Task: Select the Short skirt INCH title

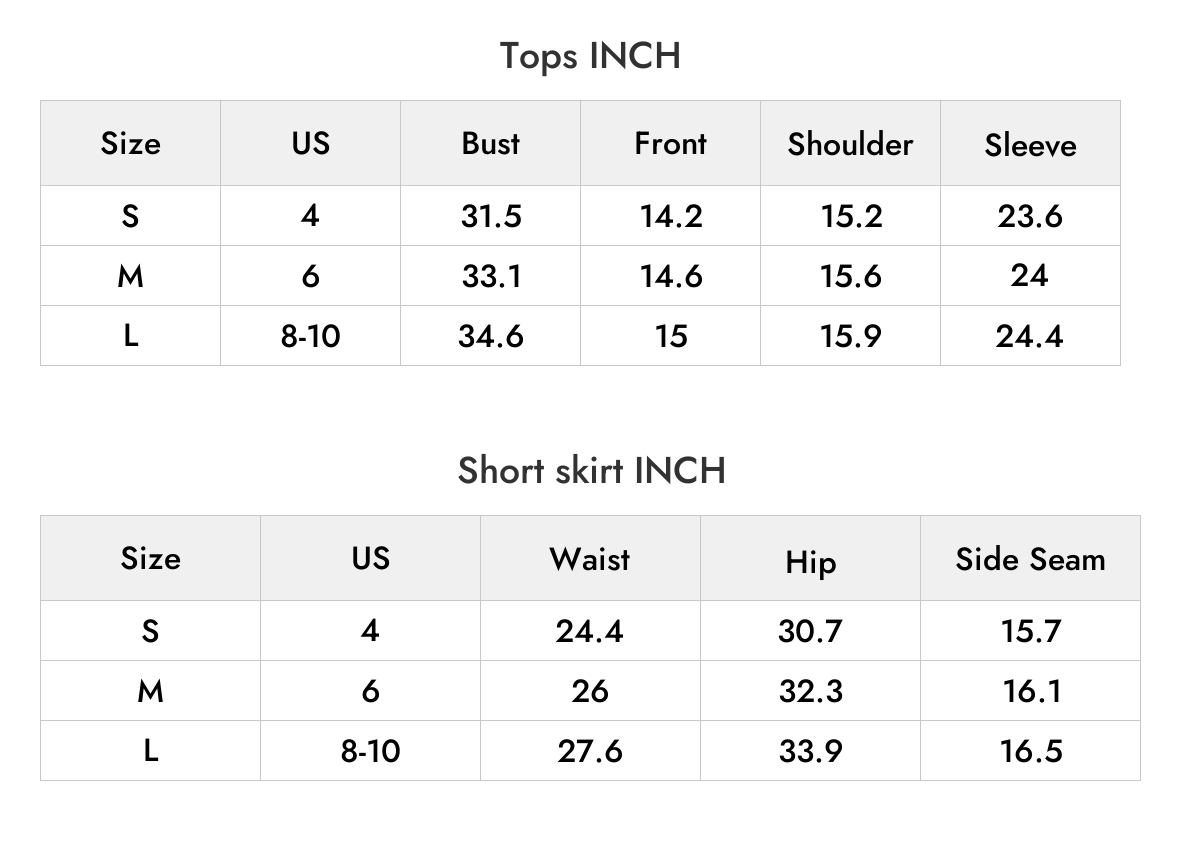Action: pos(592,471)
